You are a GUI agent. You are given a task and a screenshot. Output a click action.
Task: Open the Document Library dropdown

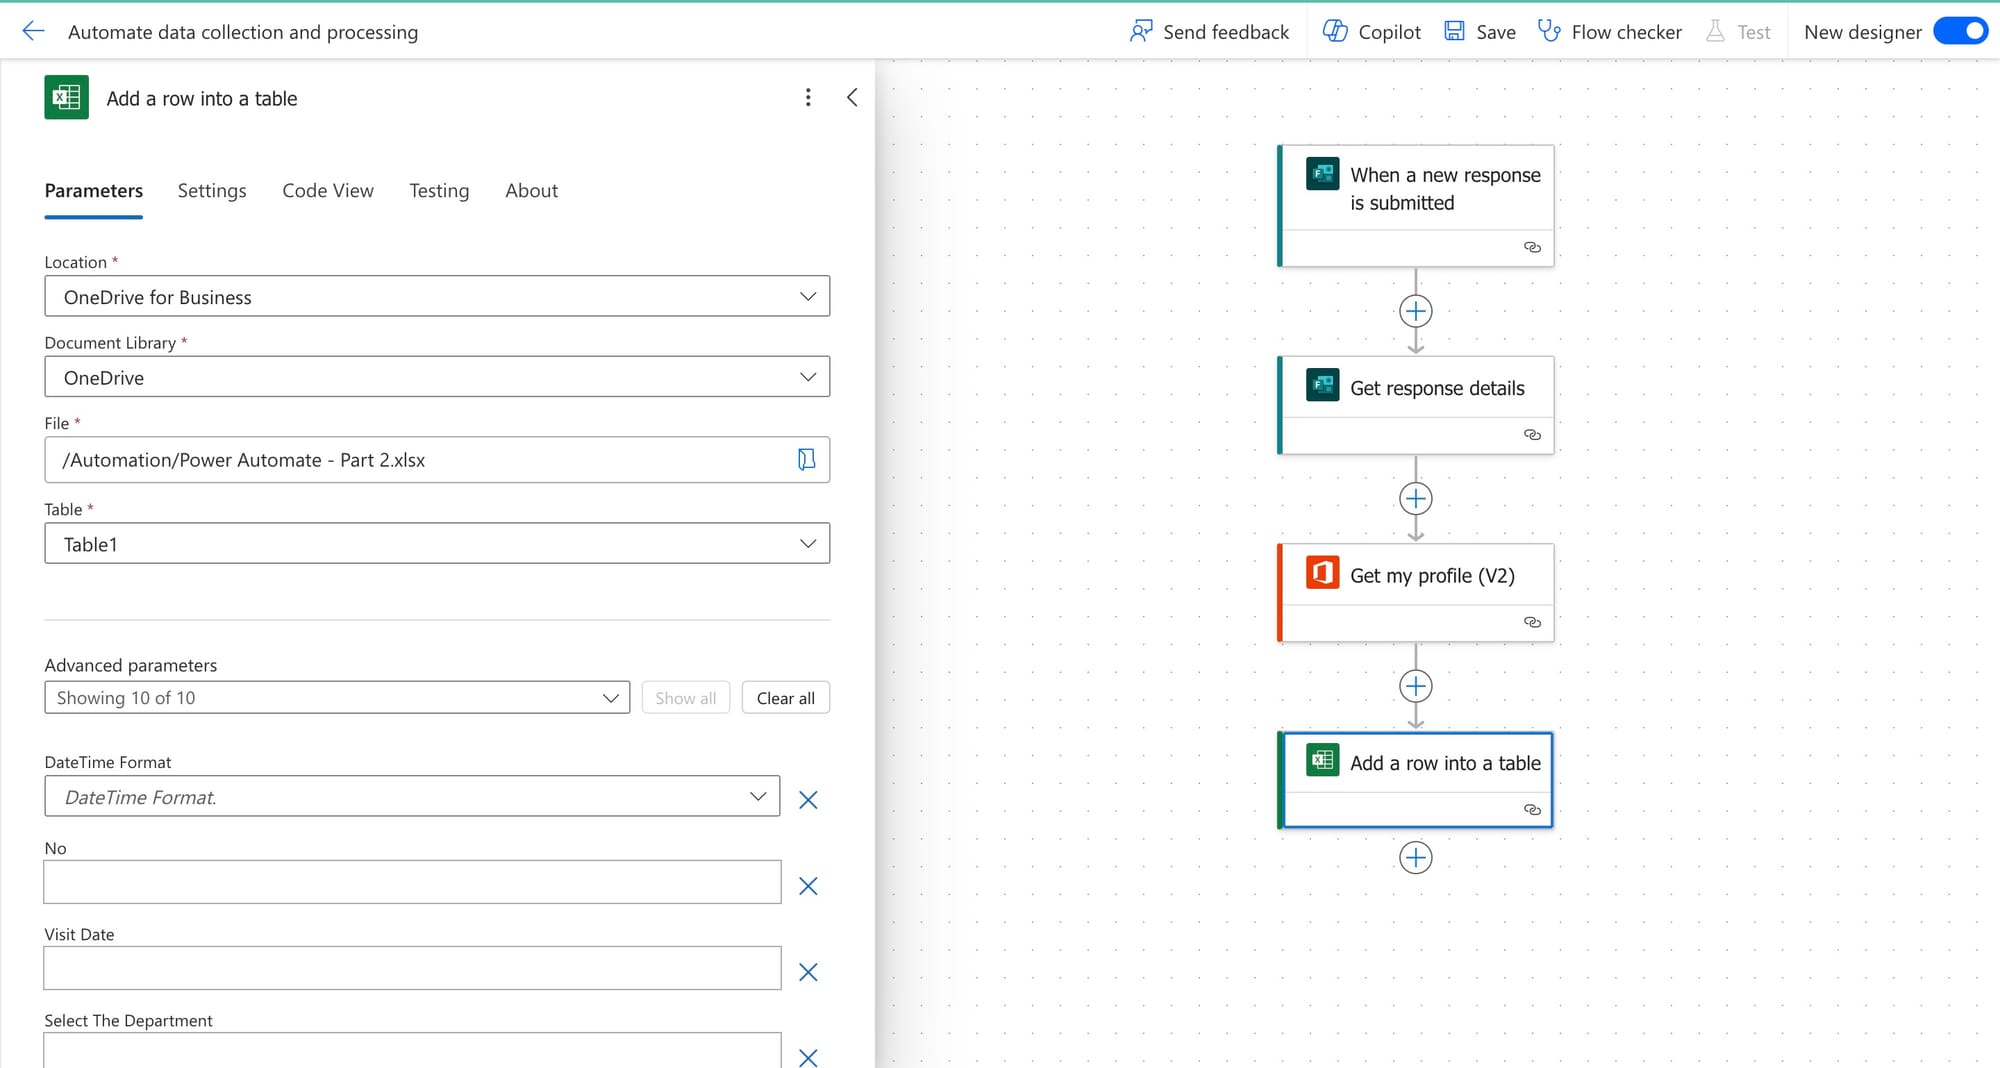[x=437, y=377]
